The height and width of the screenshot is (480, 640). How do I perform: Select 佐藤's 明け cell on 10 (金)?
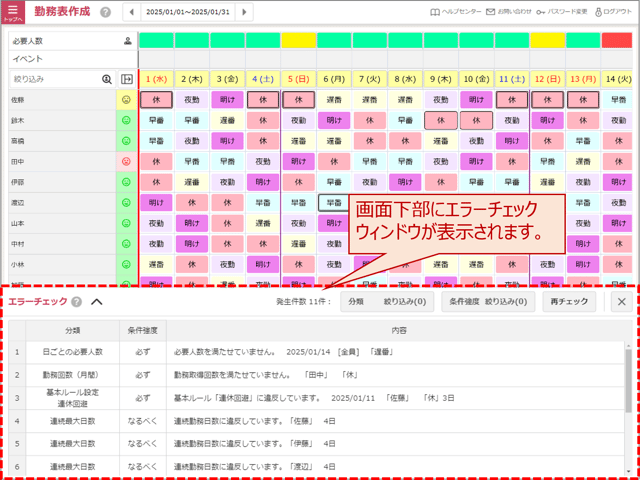pos(476,100)
